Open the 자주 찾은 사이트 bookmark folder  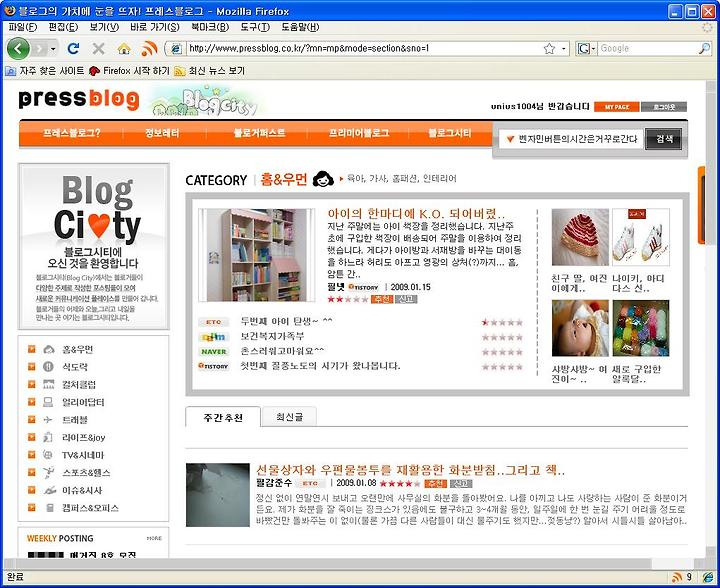pyautogui.click(x=45, y=71)
